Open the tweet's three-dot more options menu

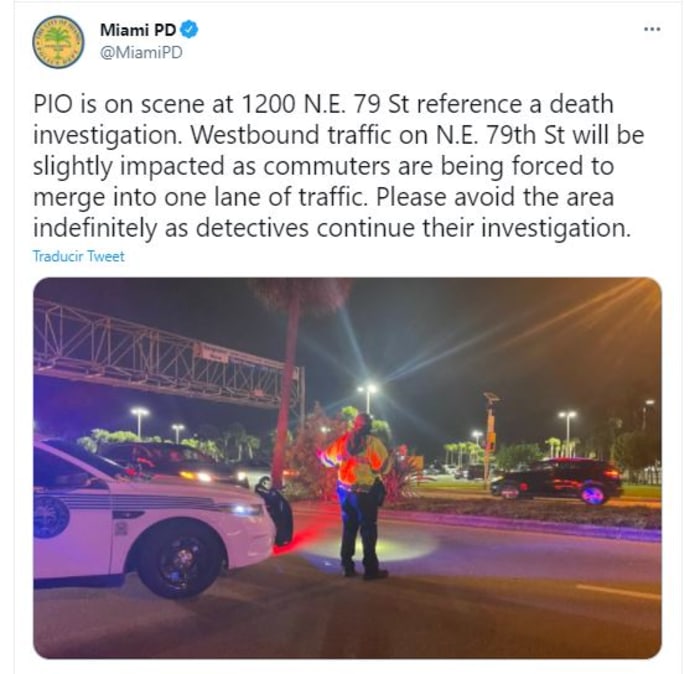652,29
